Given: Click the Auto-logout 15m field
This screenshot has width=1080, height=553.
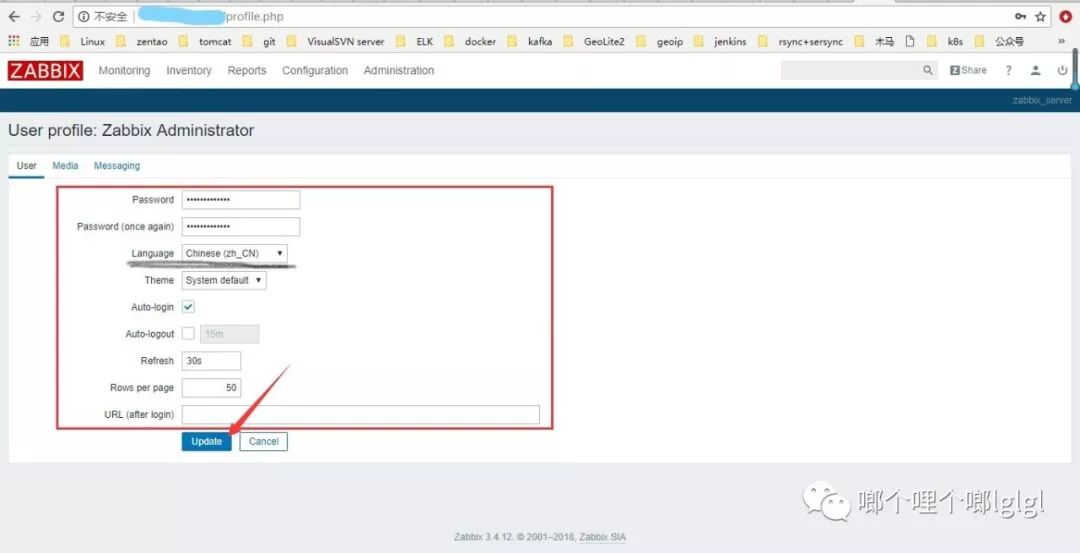Looking at the screenshot, I should [229, 334].
